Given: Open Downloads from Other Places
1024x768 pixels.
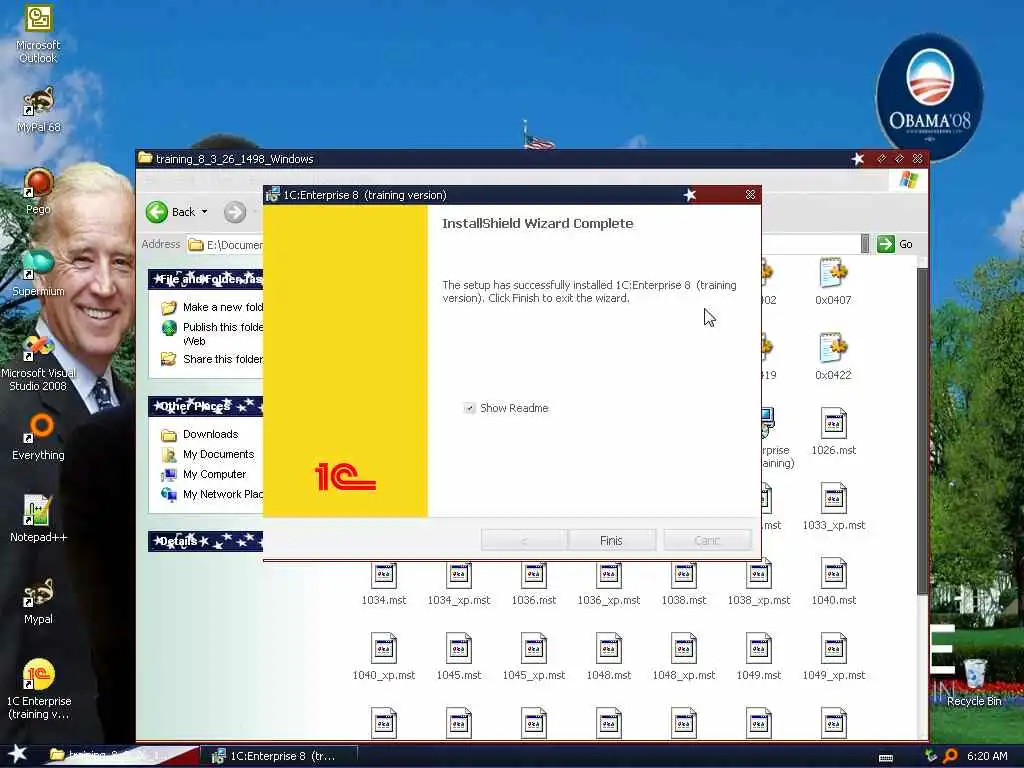Looking at the screenshot, I should coord(199,434).
